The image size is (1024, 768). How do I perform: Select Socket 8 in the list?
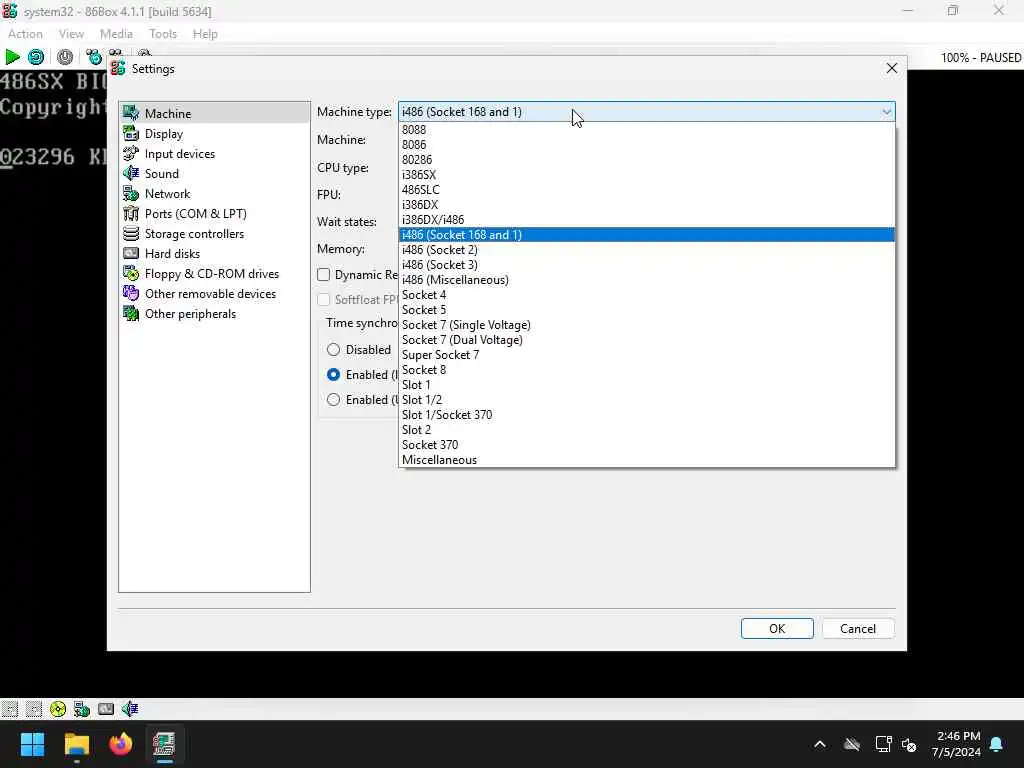pos(647,370)
